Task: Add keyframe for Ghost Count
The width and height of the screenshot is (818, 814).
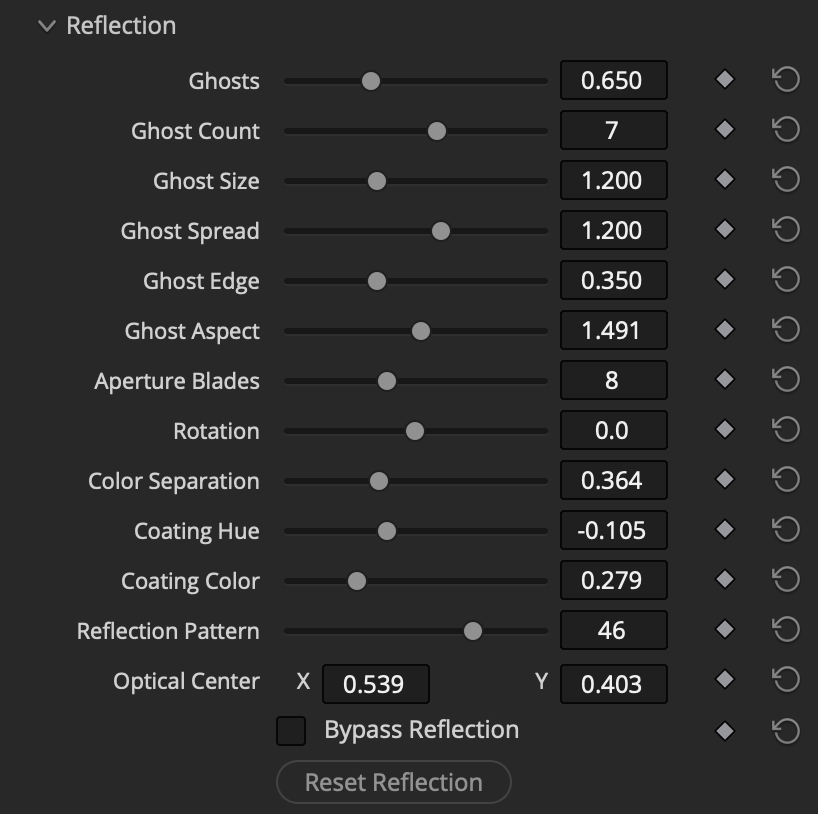Action: tap(725, 129)
